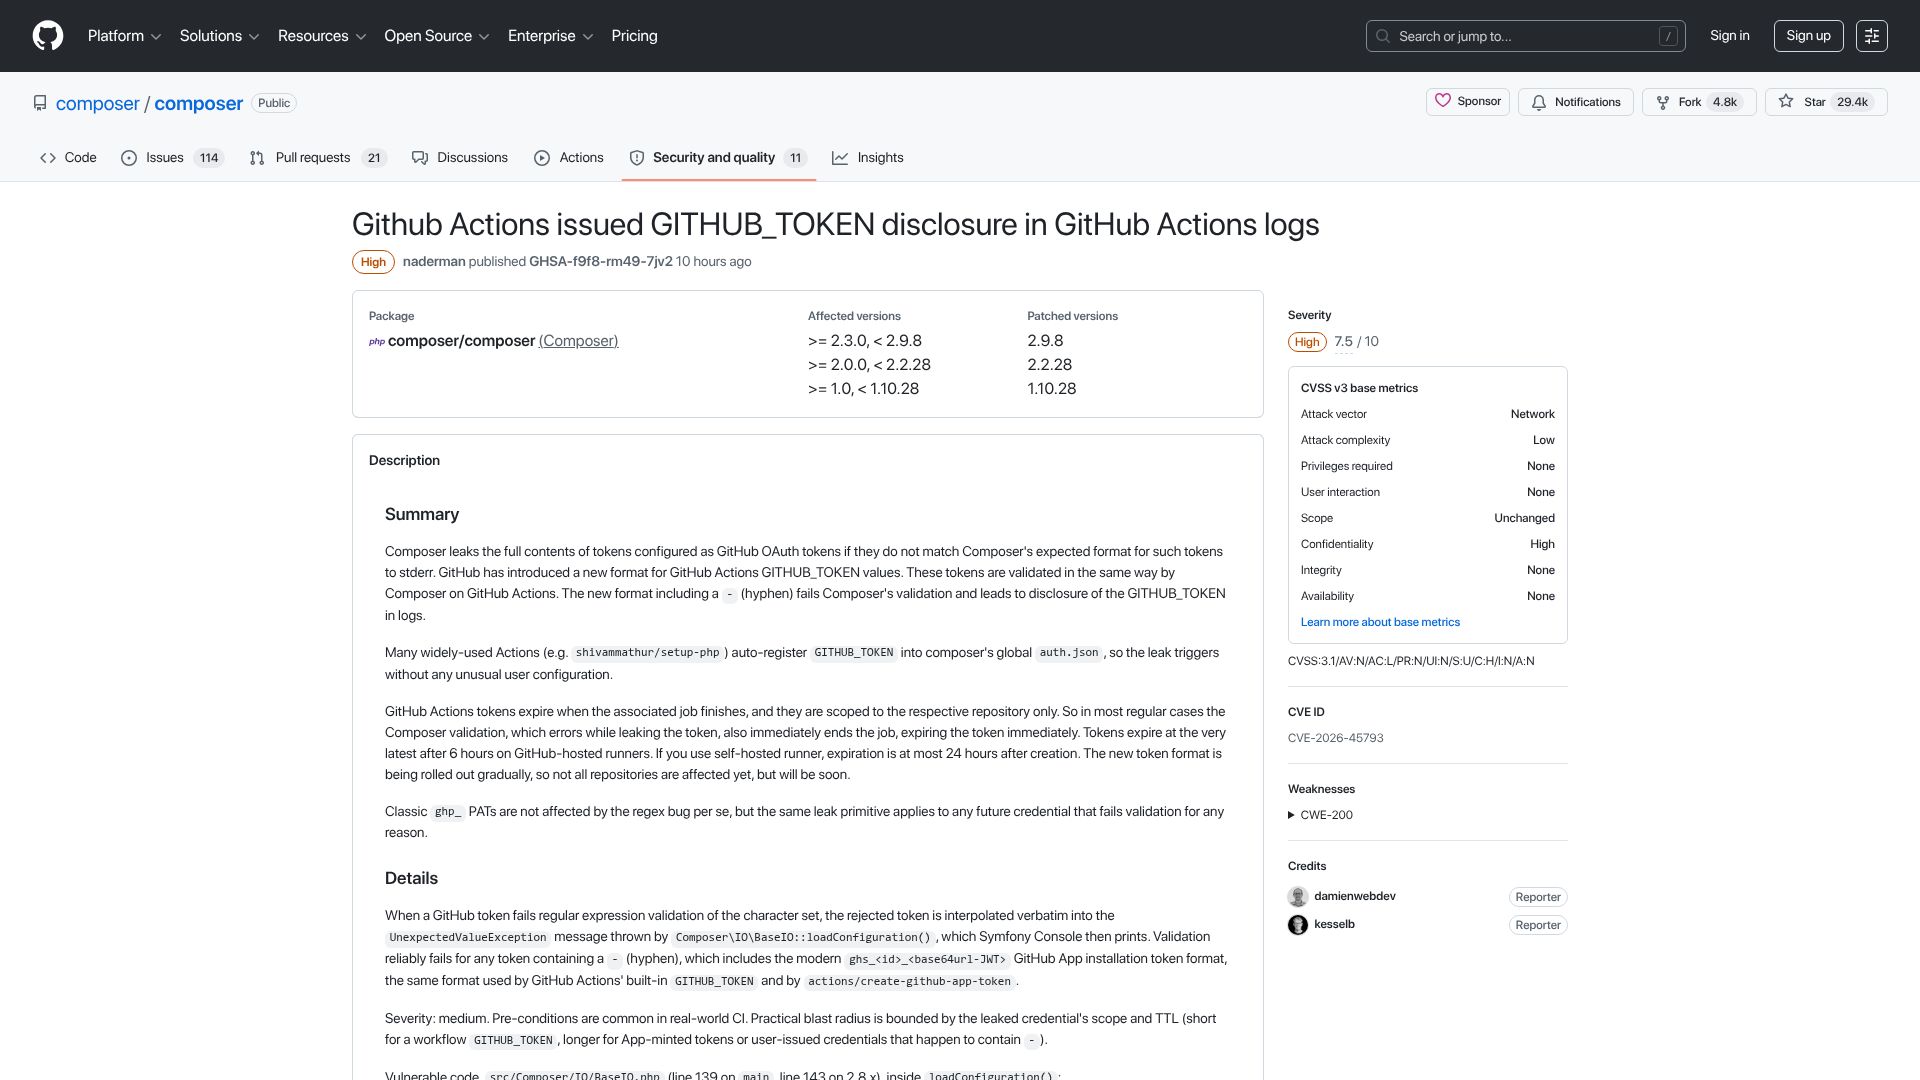Click the heart icon on Sponsor
Viewport: 1920px width, 1080px height.
pyautogui.click(x=1443, y=101)
